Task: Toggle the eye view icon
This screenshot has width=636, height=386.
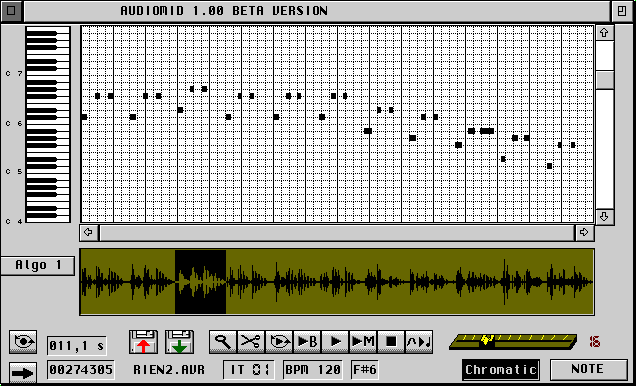Action: [23, 342]
